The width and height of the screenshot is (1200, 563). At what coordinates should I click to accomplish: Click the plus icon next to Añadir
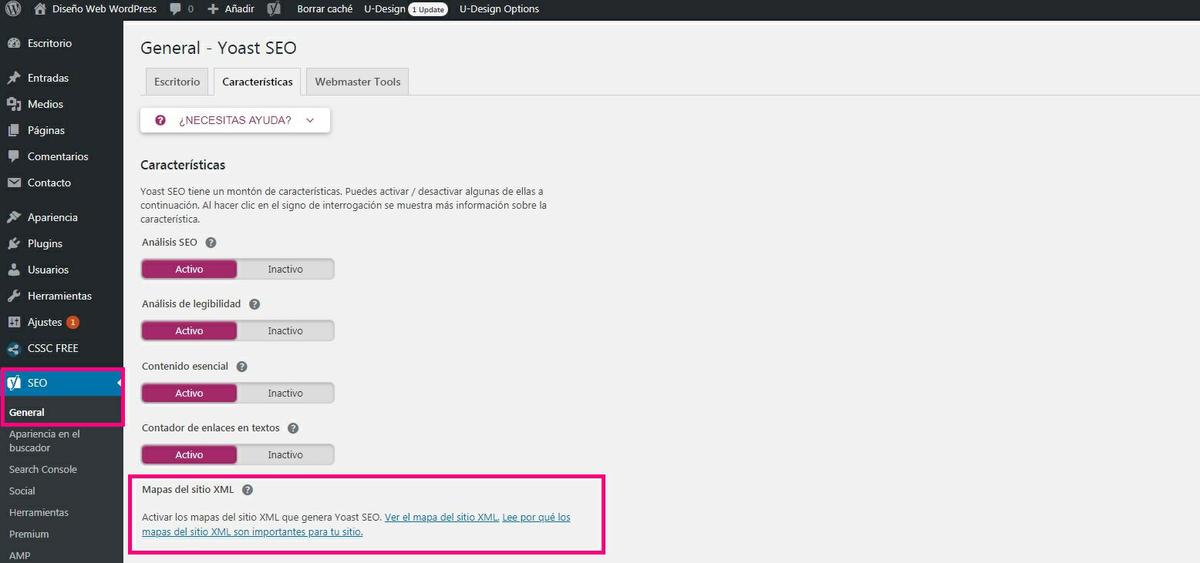click(213, 9)
